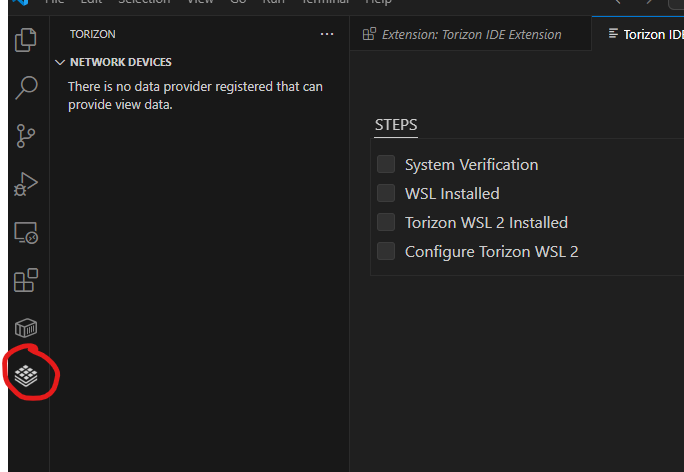Image resolution: width=684 pixels, height=472 pixels.
Task: Click the NETWORK DEVICES header label
Action: (121, 62)
